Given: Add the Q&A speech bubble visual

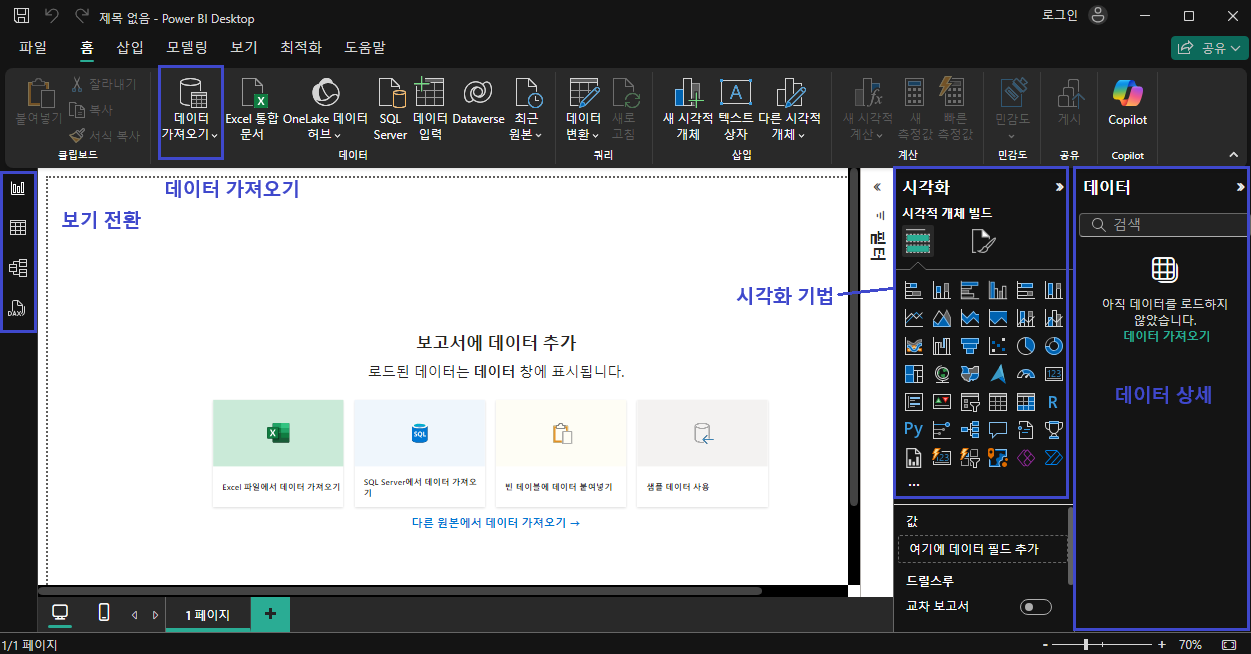Looking at the screenshot, I should coord(997,430).
